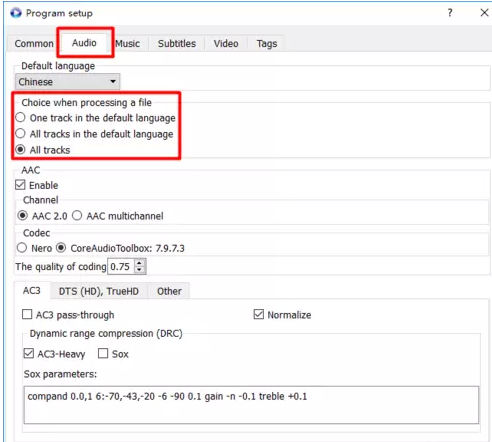Click the help question mark icon
492x442 pixels.
(x=450, y=13)
